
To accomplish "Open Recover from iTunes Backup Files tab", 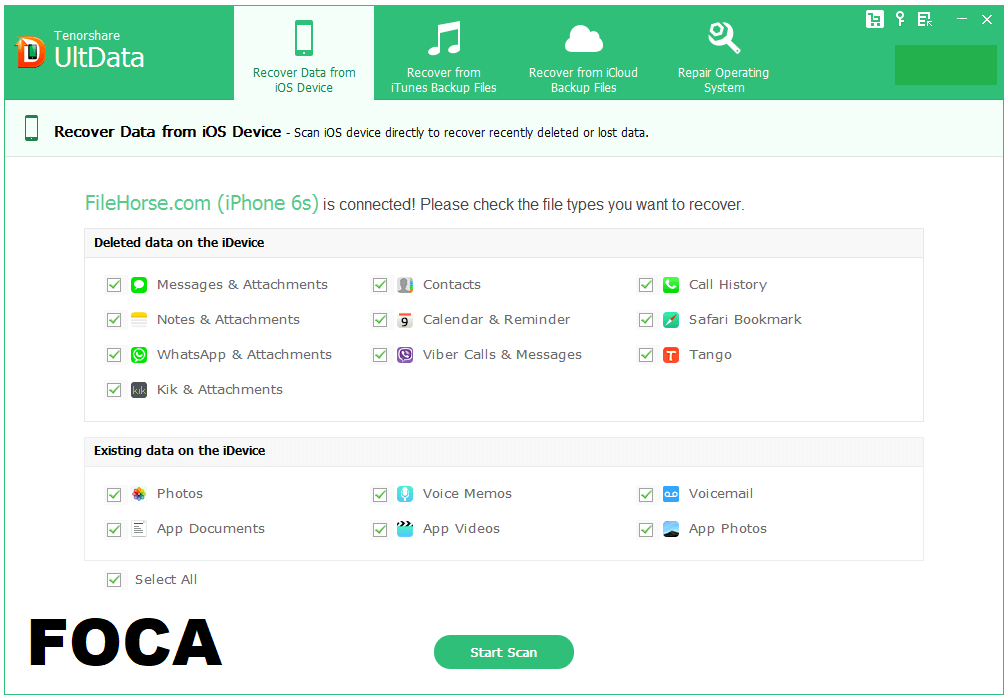I will 444,53.
